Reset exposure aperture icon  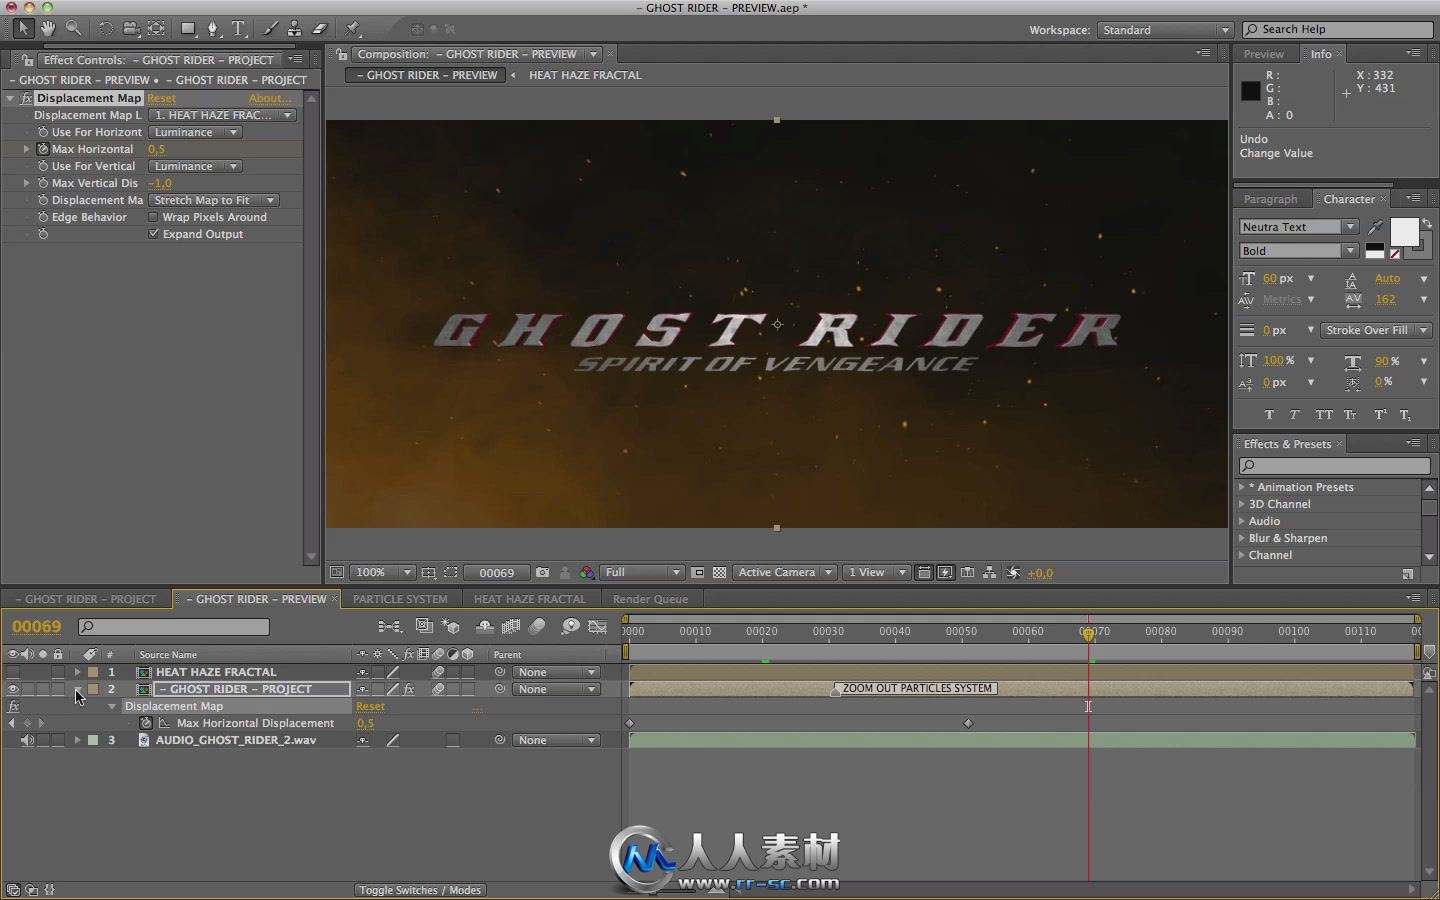tap(1014, 573)
